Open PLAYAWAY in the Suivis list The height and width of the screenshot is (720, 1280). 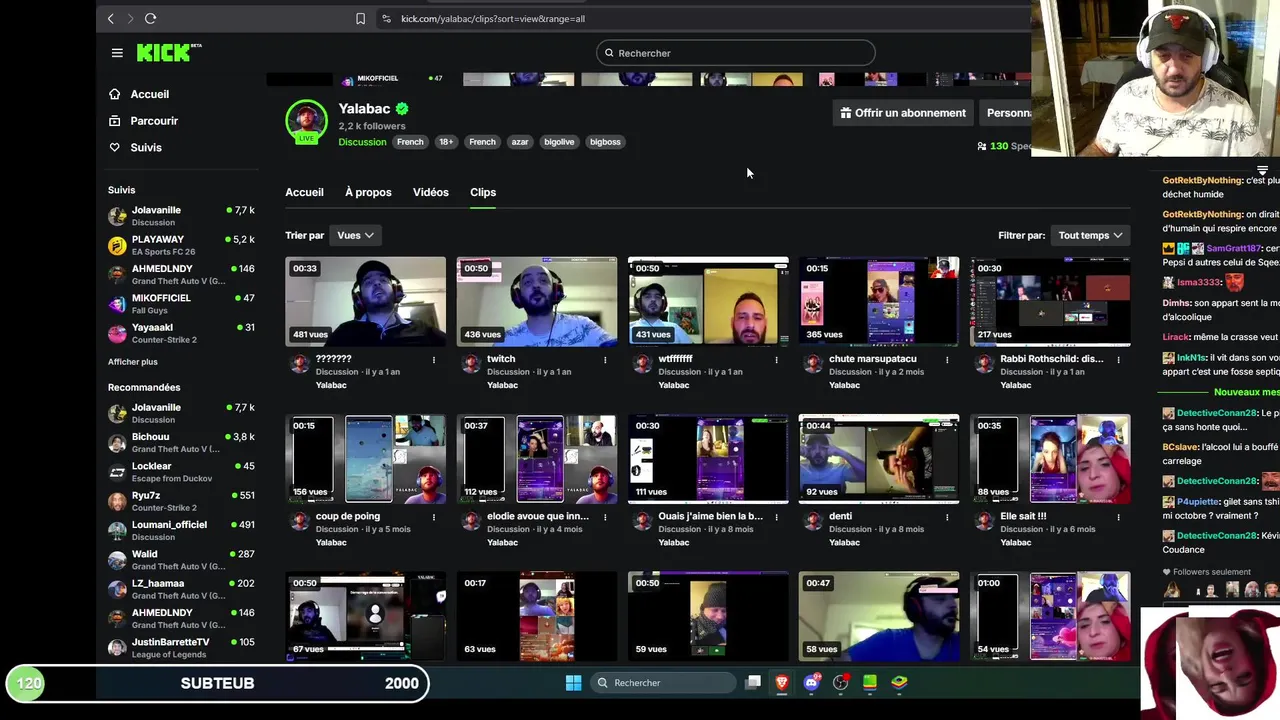182,245
